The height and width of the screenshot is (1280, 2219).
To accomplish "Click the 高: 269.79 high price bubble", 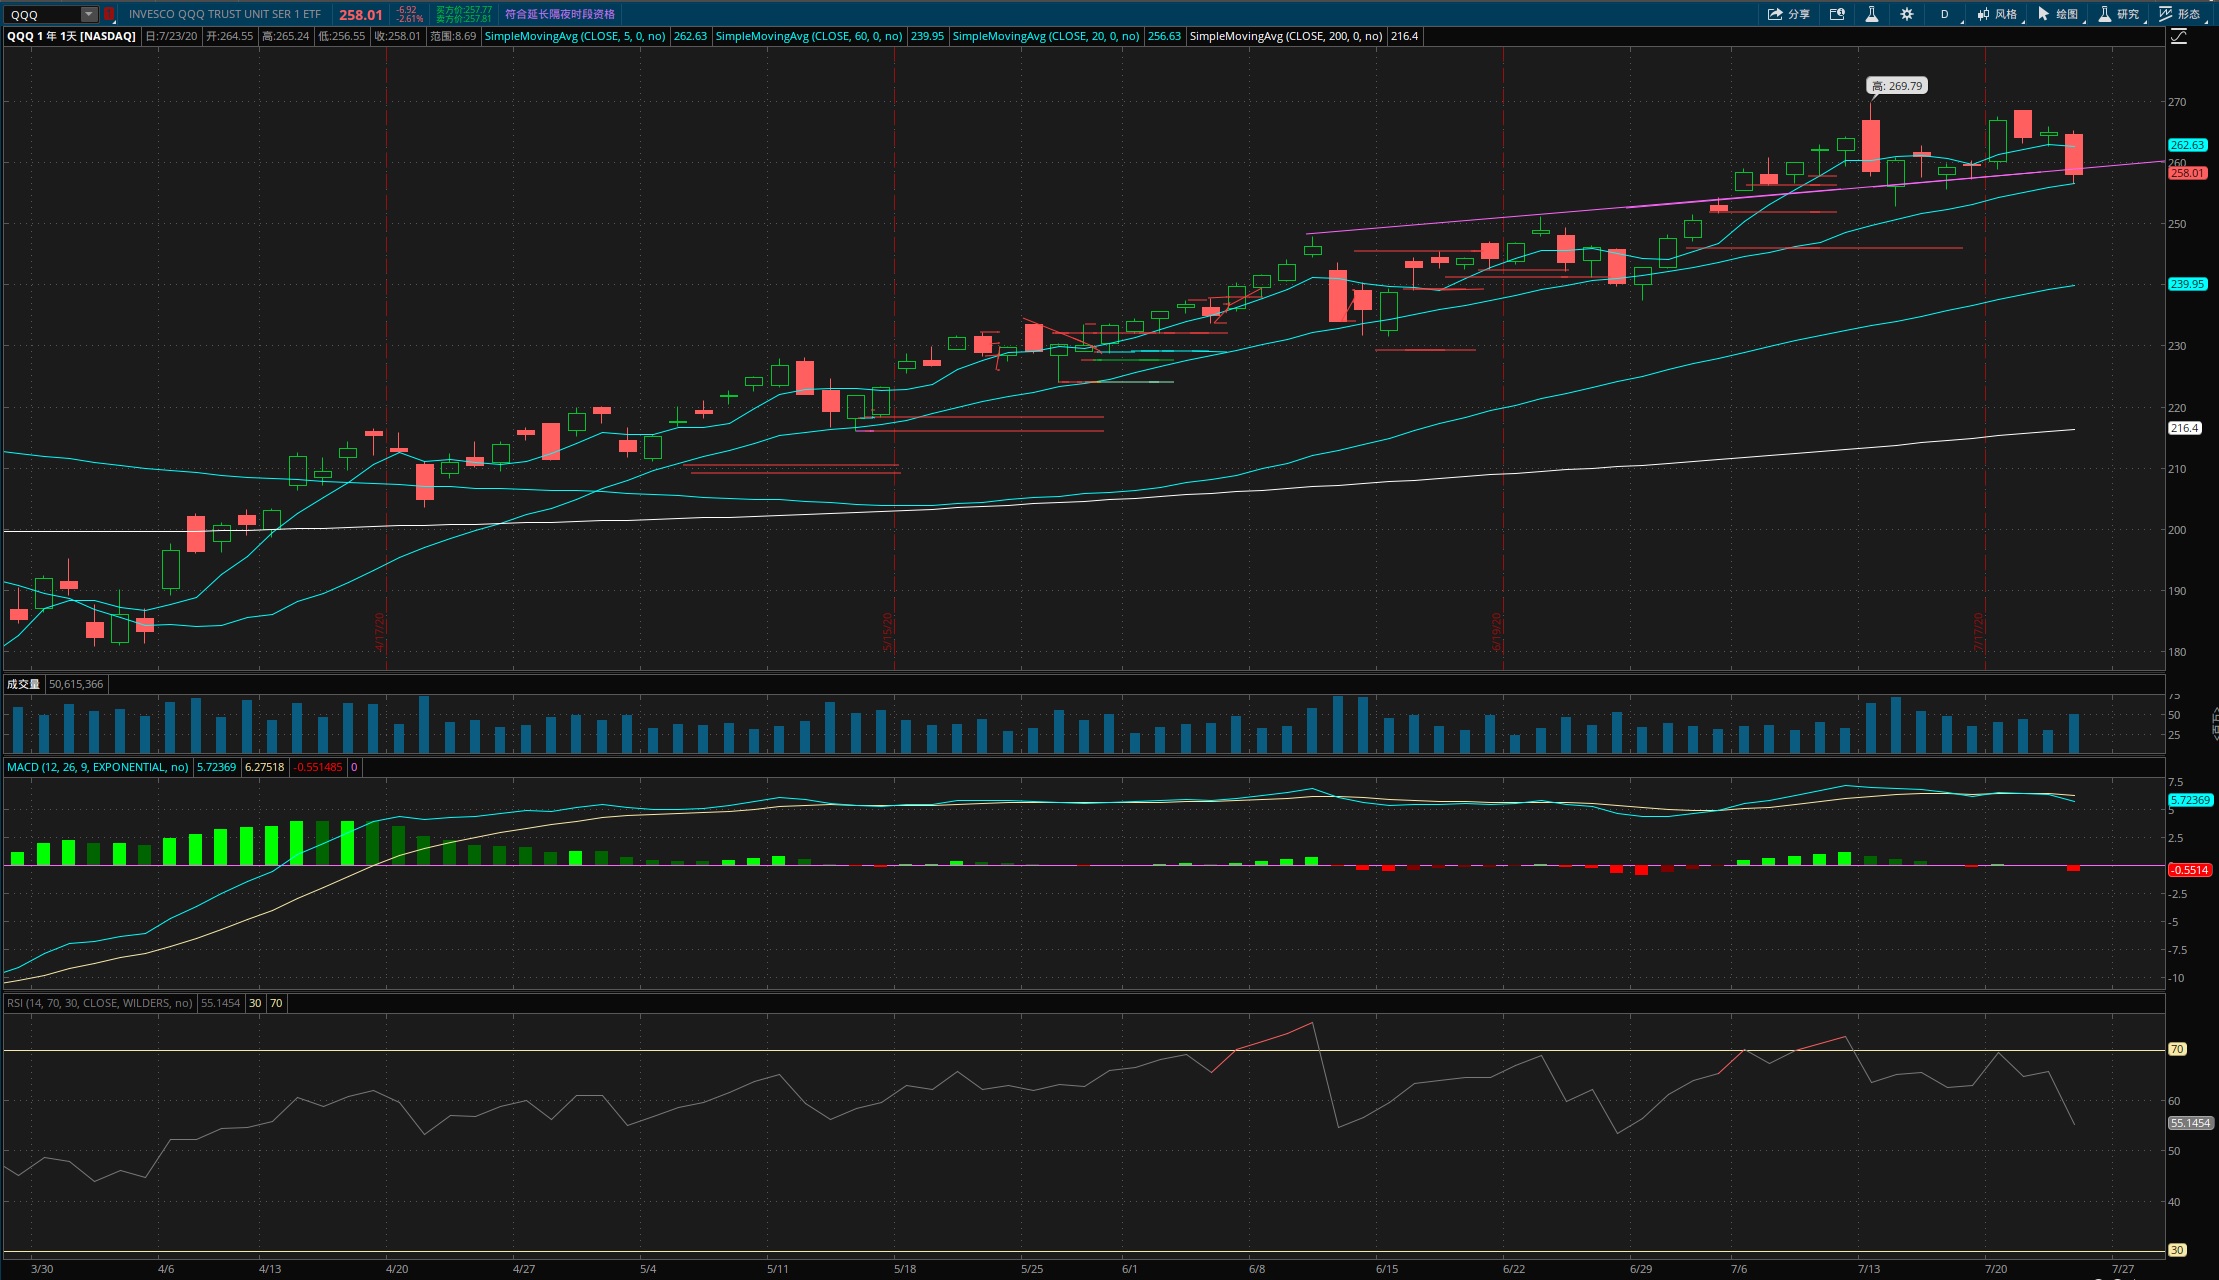I will (x=1897, y=86).
